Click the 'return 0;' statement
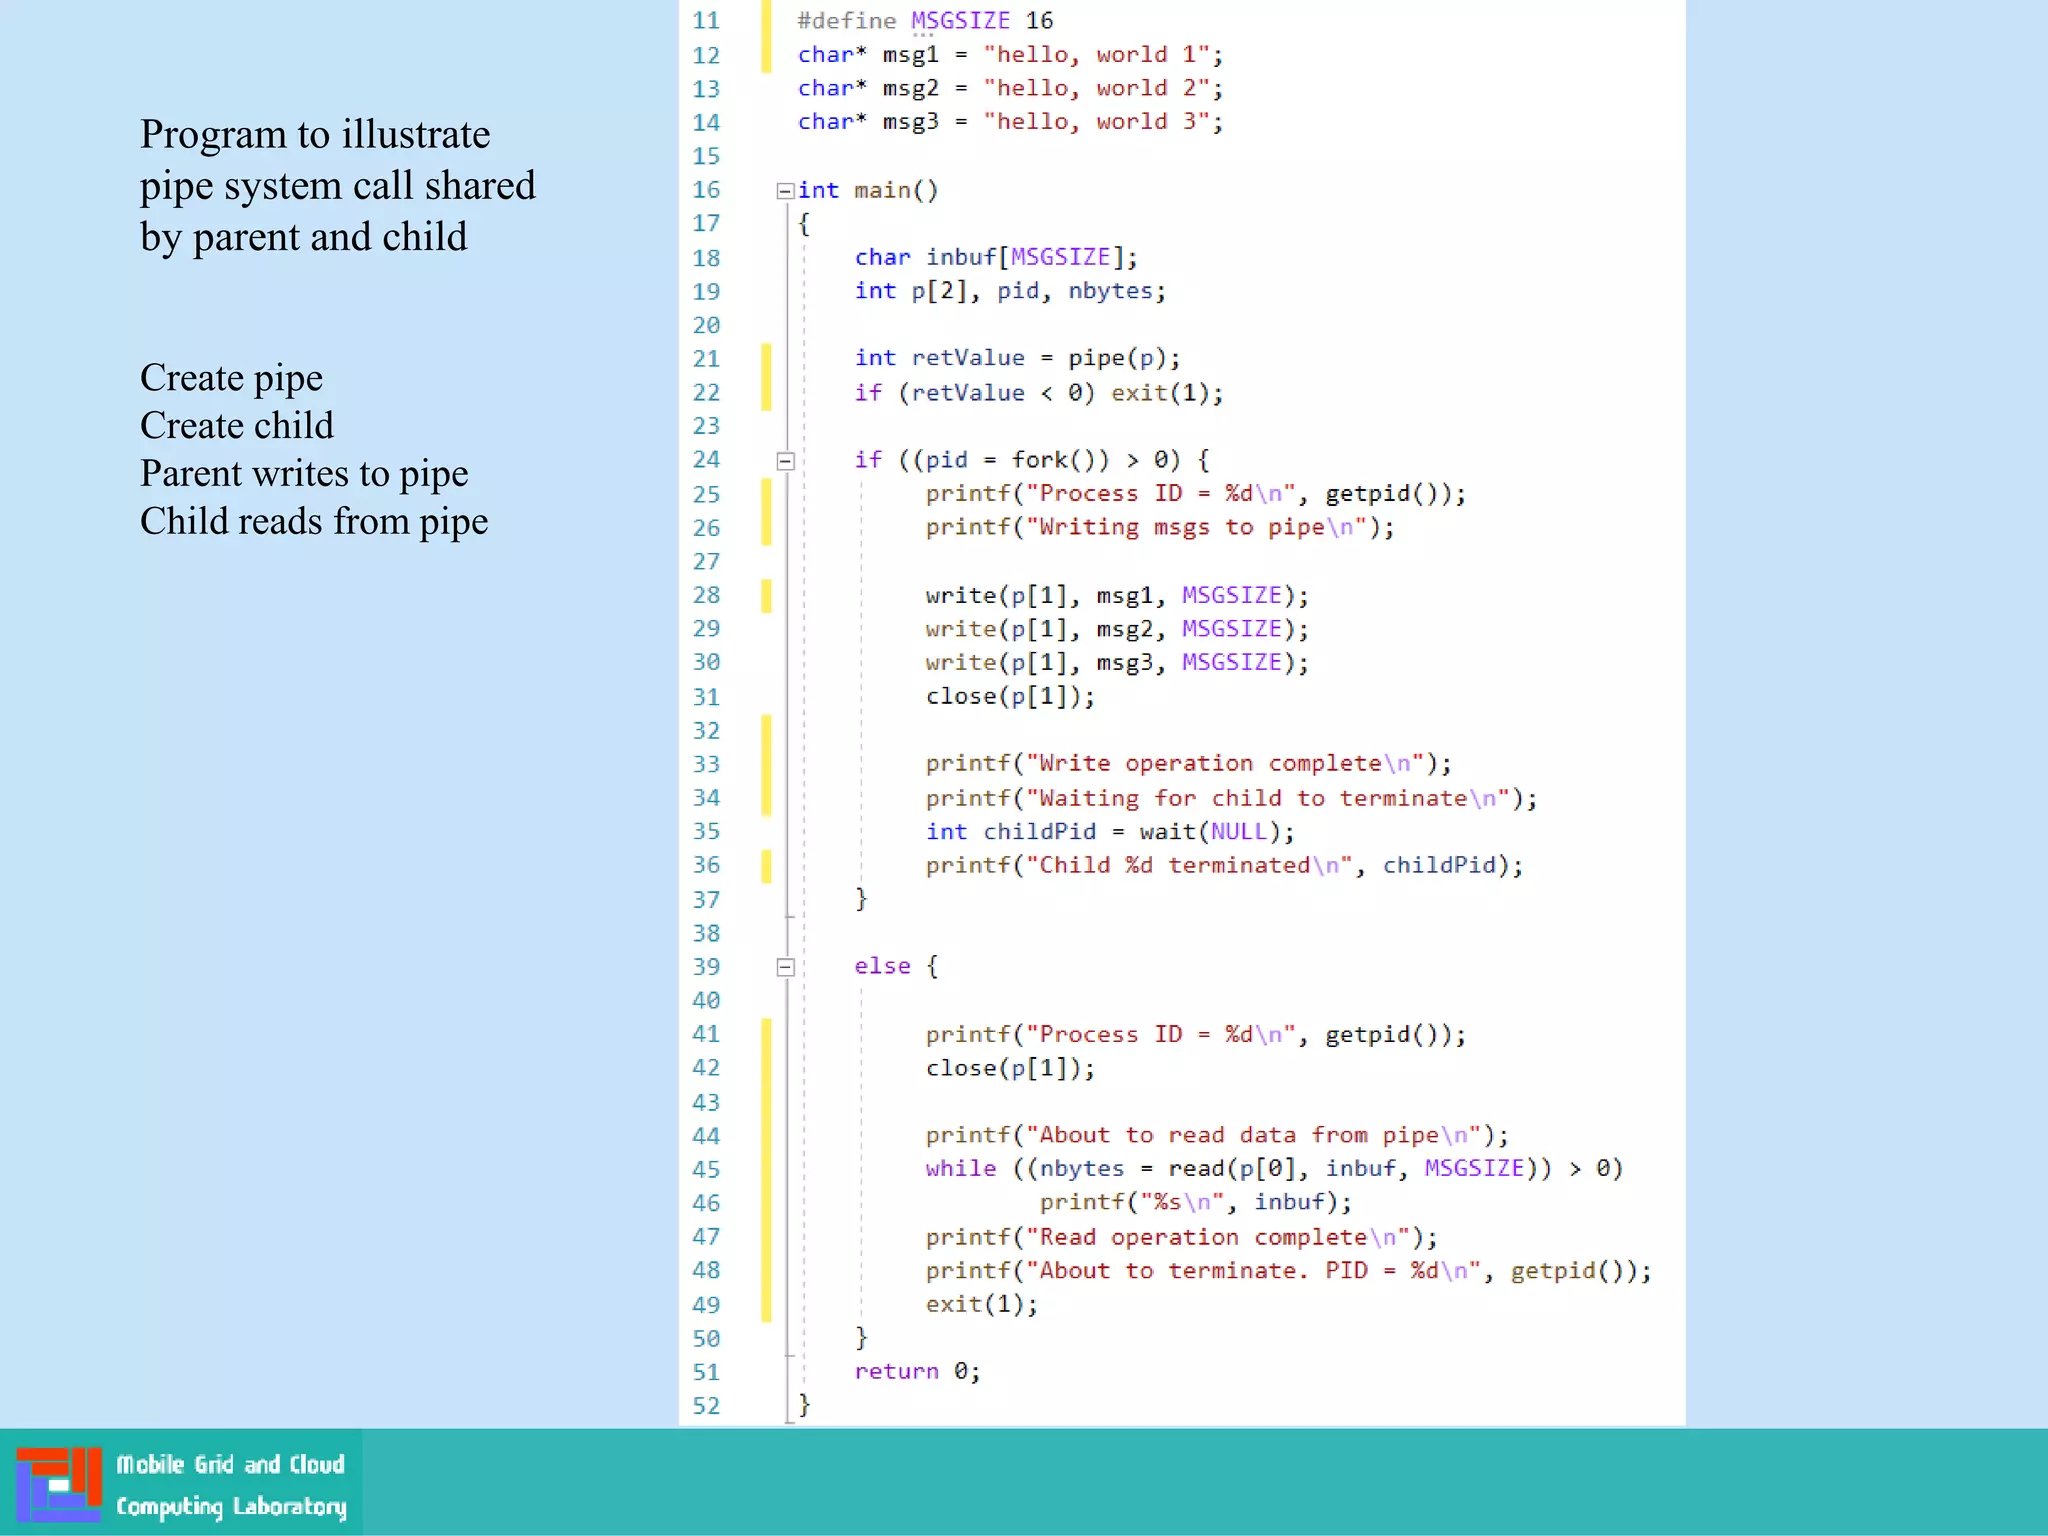Screen dimensions: 2048x1536 click(917, 1371)
